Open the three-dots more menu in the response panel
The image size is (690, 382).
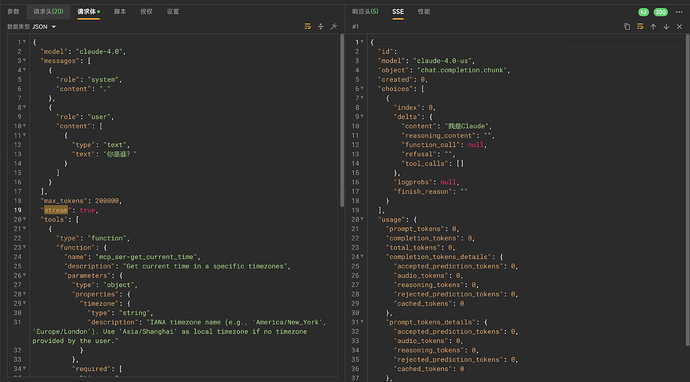point(679,12)
